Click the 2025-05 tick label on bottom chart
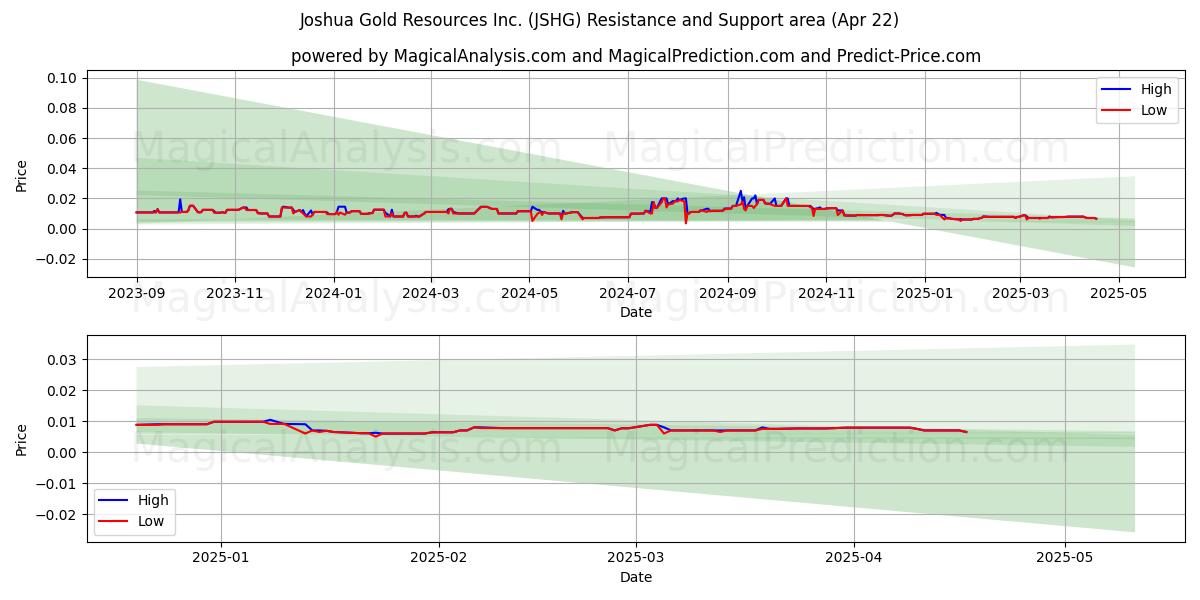This screenshot has height=600, width=1200. click(1065, 557)
